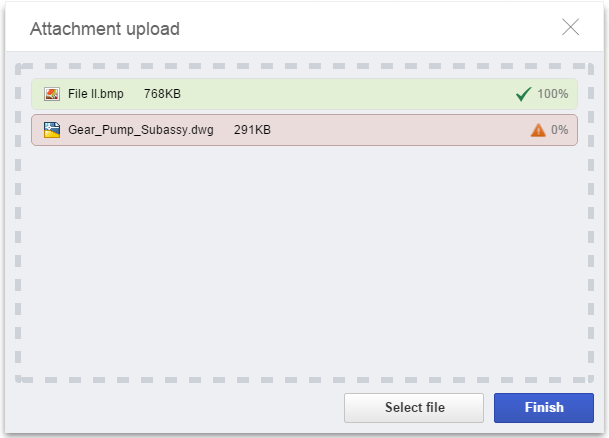Screen dimensions: 609x438
Task: Click the 100% upload progress label
Action: 553,94
